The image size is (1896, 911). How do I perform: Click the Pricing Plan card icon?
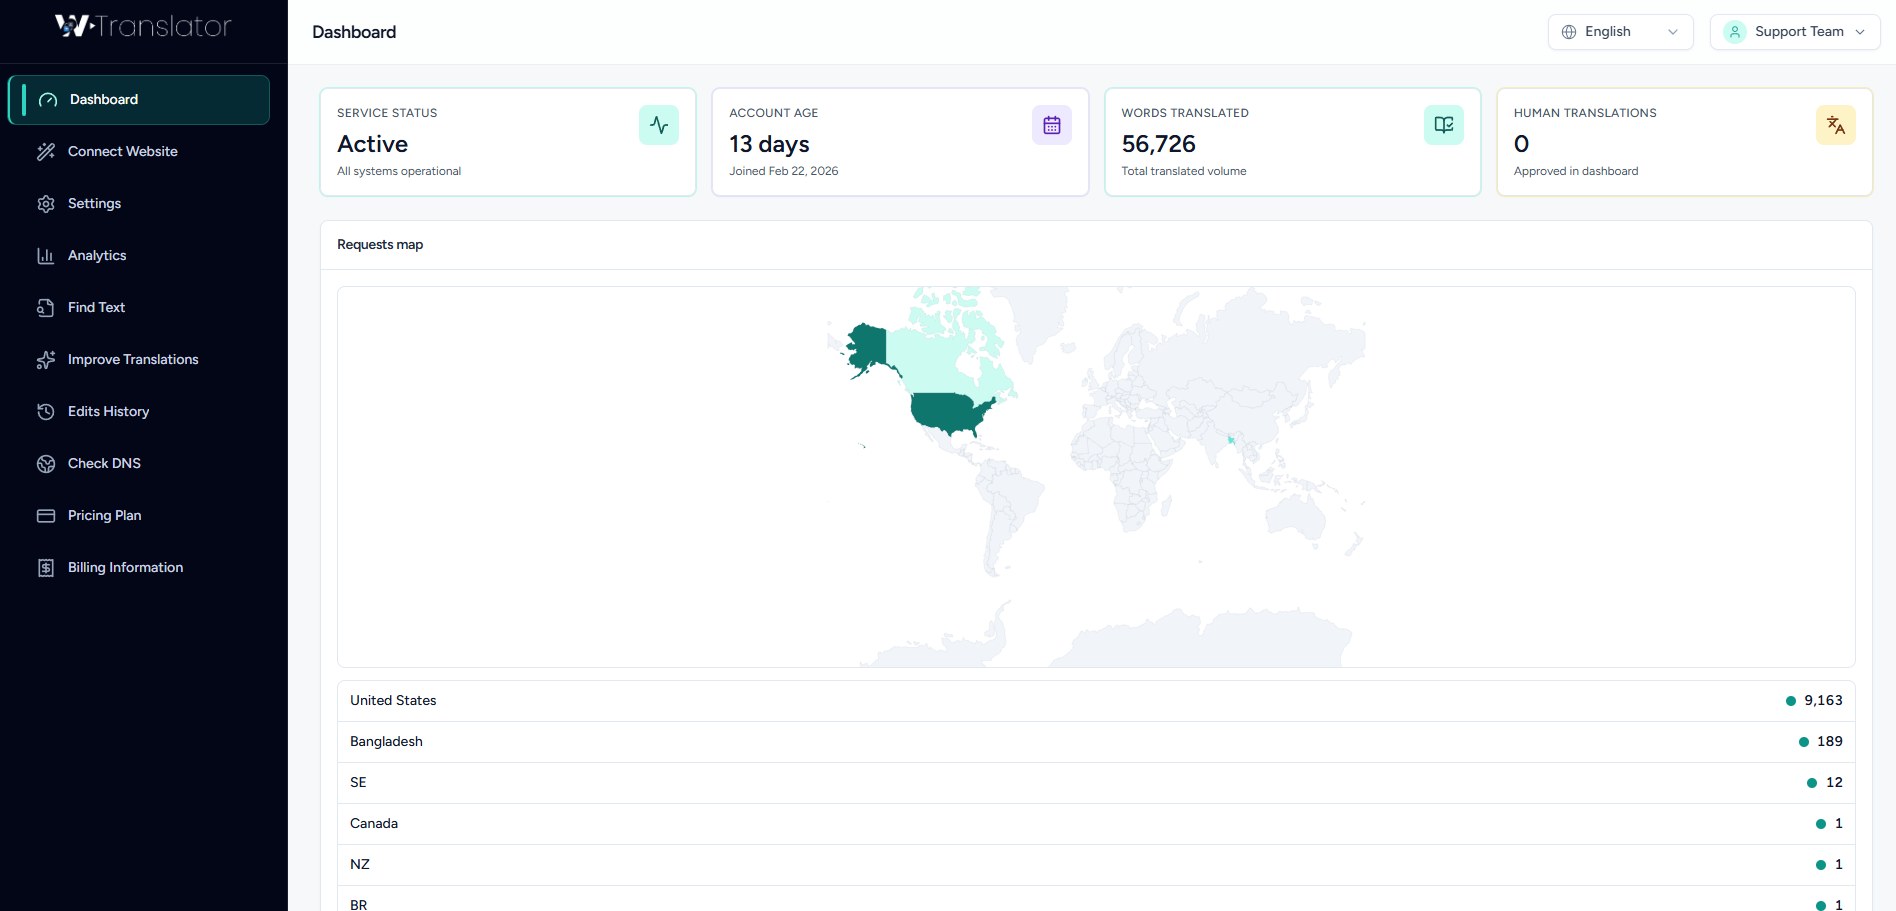tap(46, 515)
